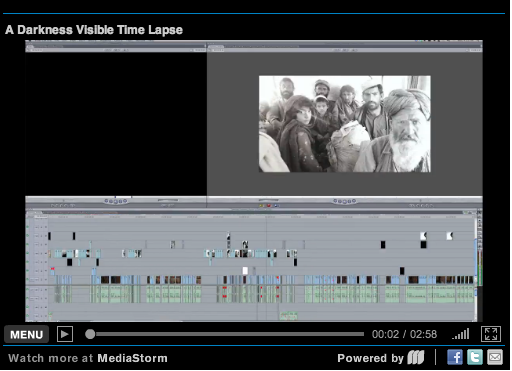Image resolution: width=512 pixels, height=371 pixels.
Task: Click the black-and-white photo in video
Action: [x=345, y=124]
